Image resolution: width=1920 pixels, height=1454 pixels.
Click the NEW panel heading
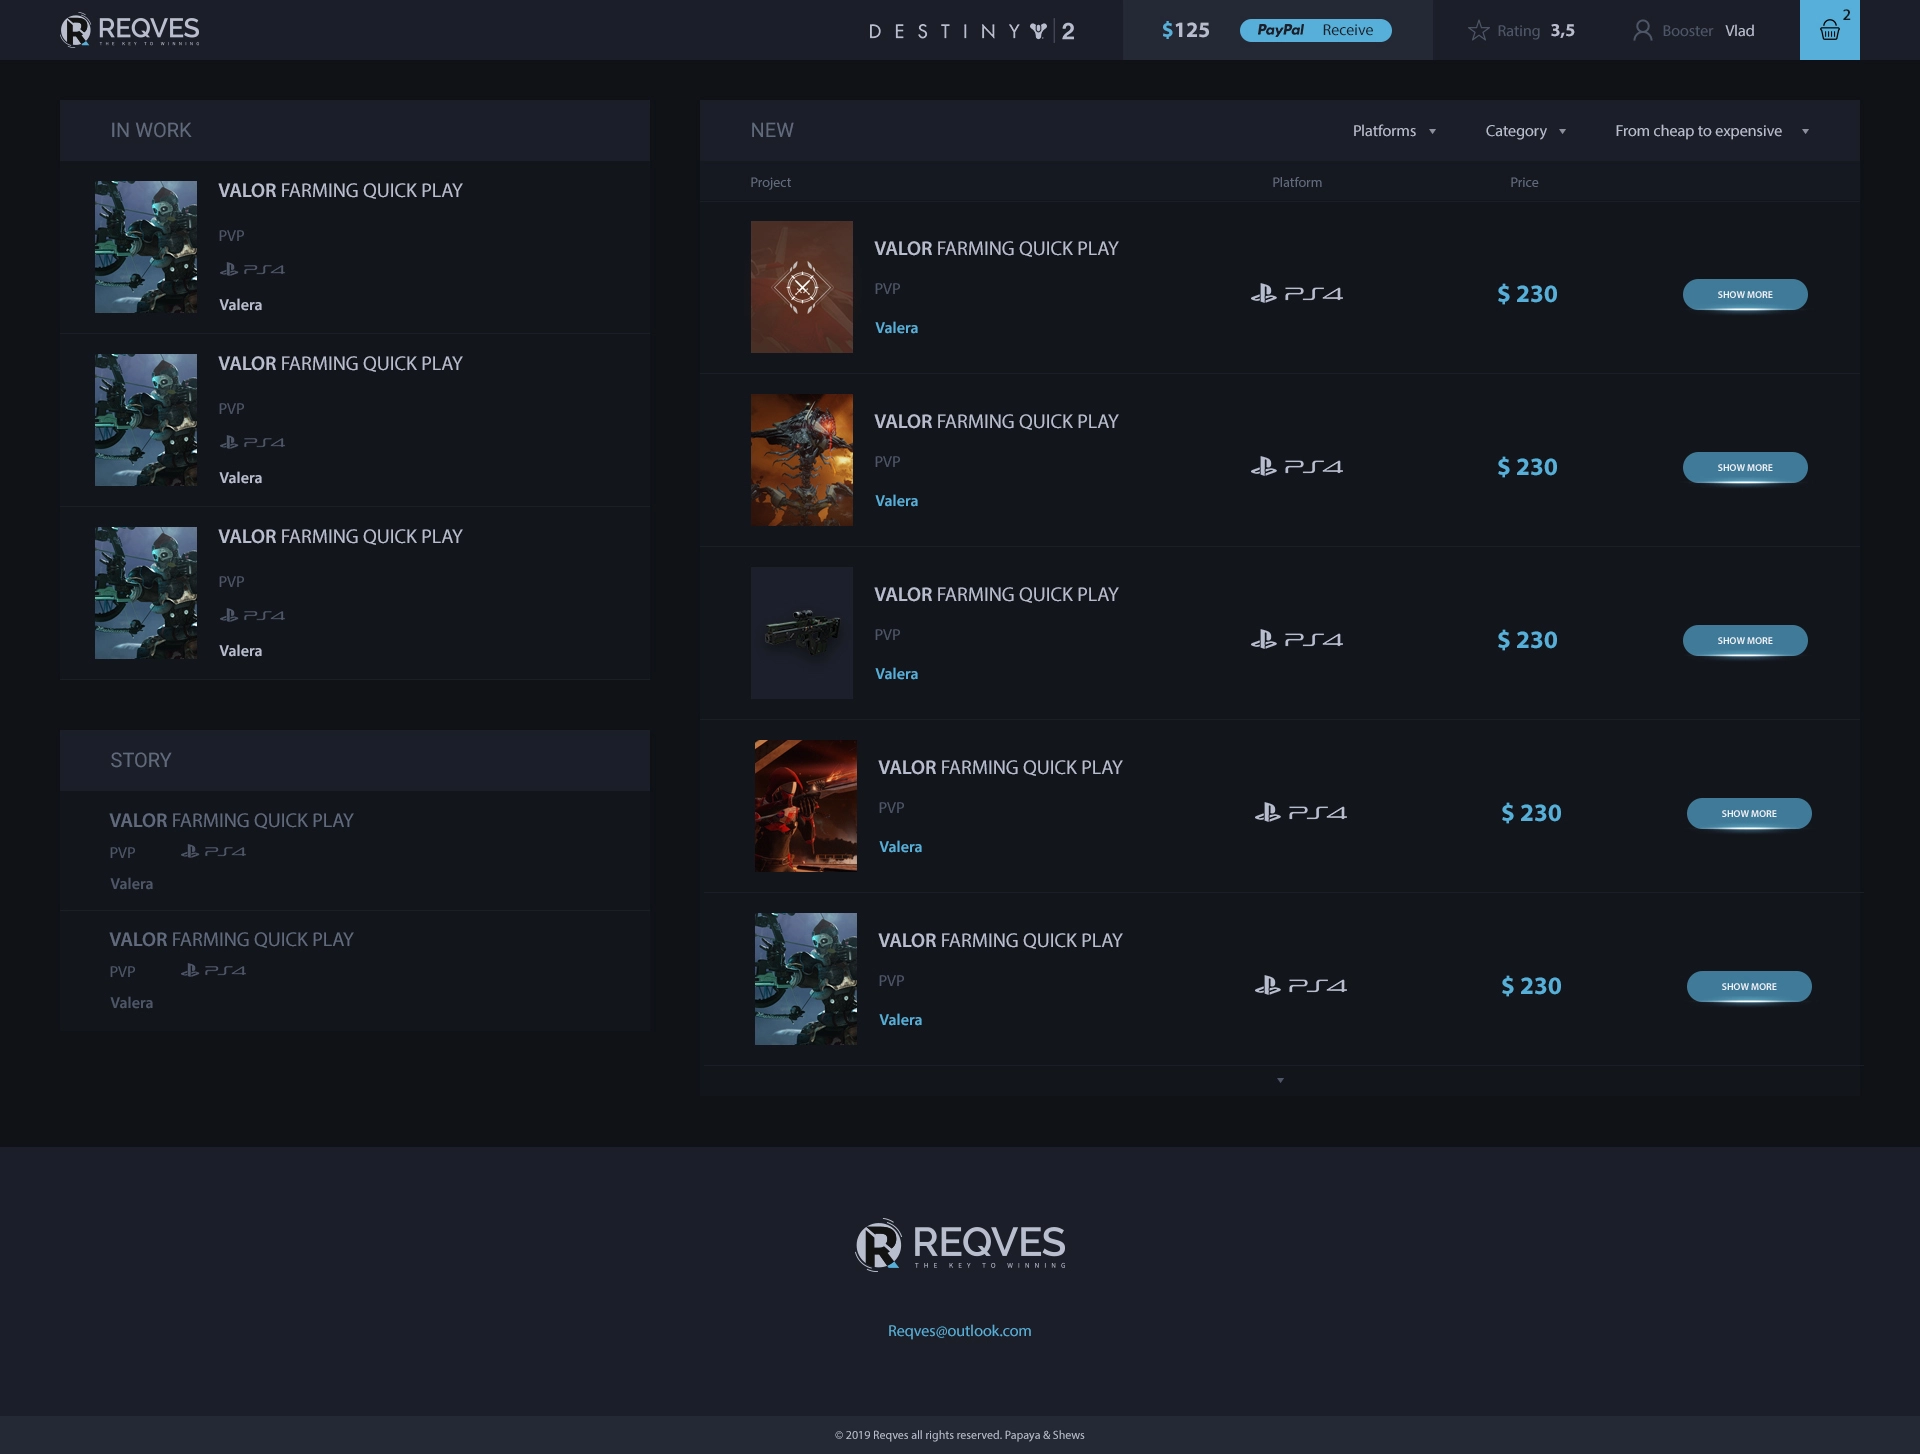tap(772, 131)
